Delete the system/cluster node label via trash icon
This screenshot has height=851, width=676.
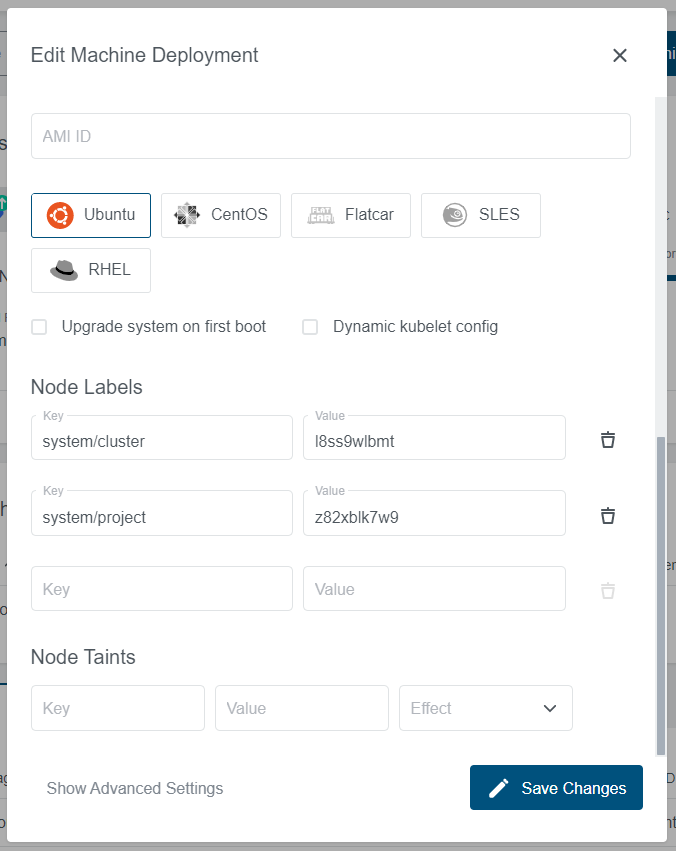coord(607,439)
